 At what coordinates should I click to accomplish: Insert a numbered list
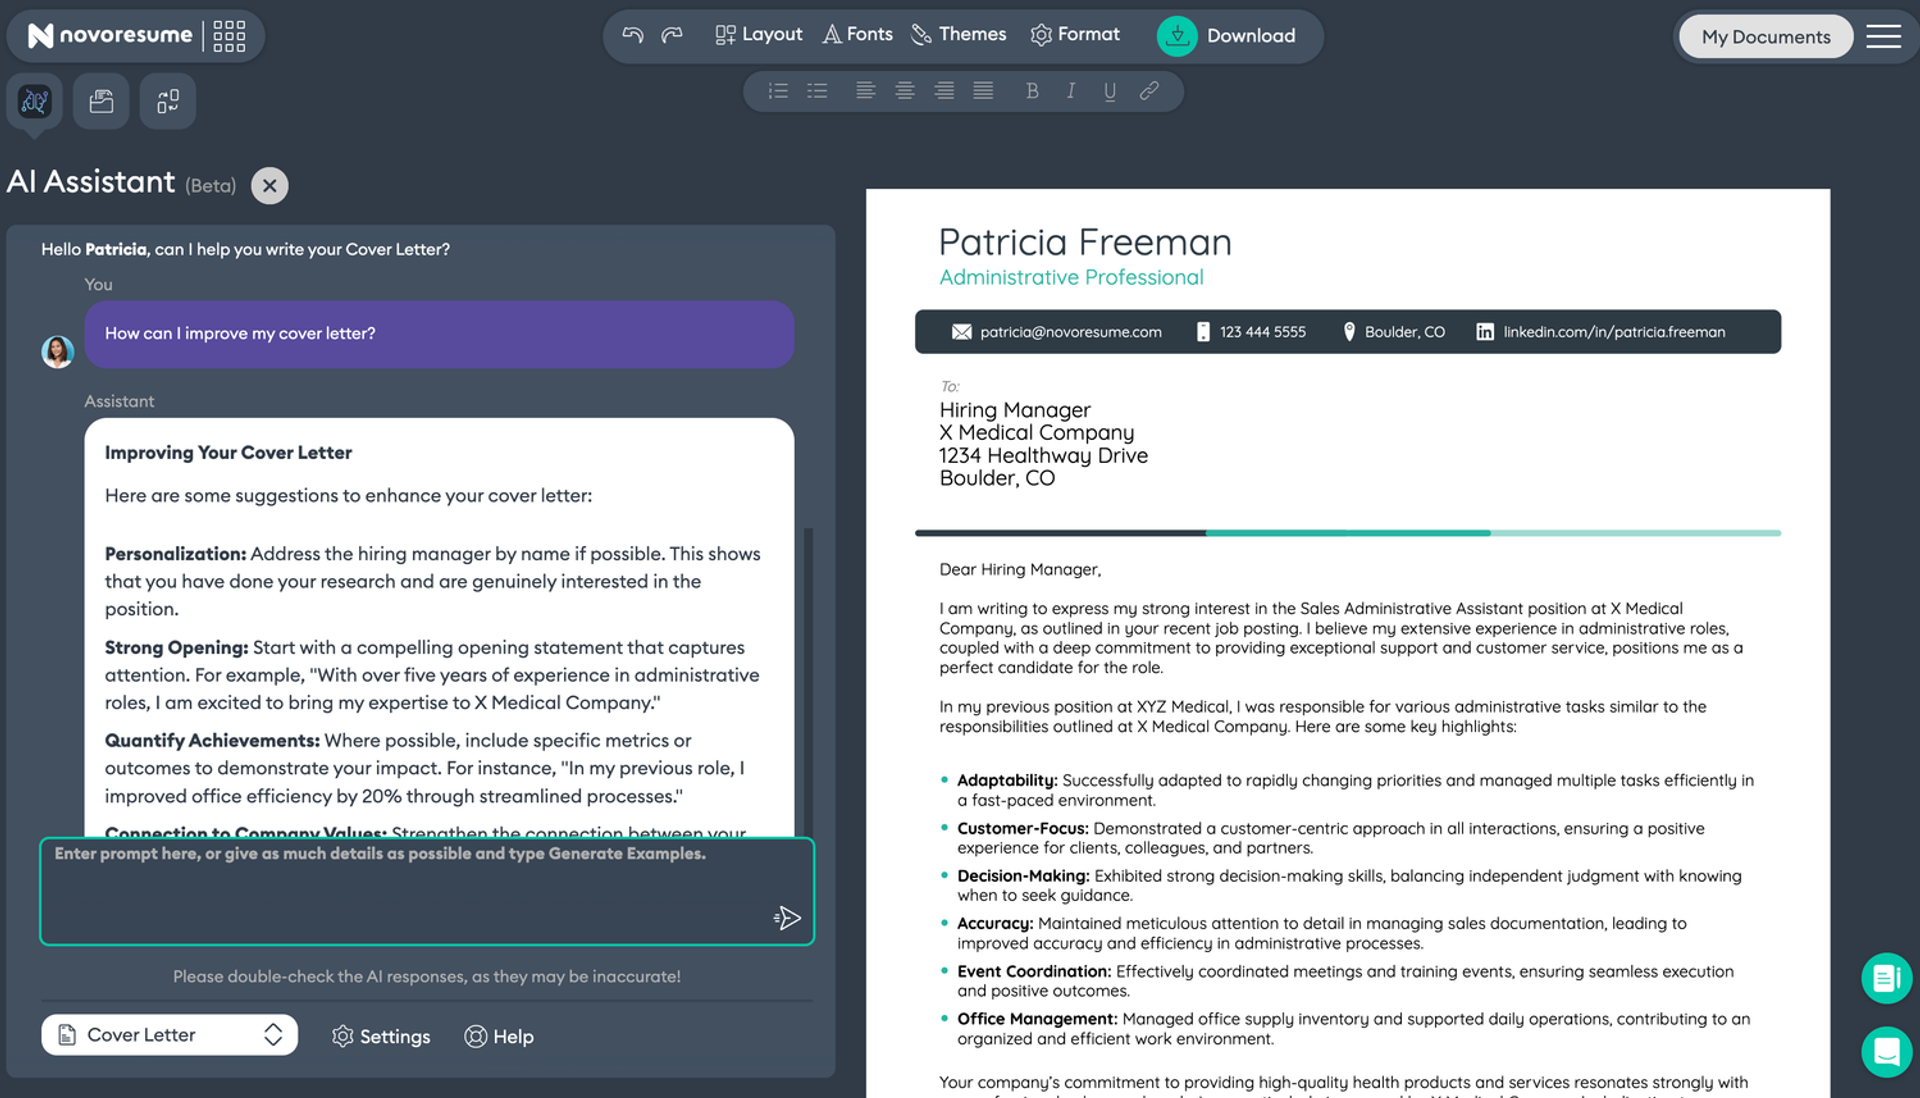[778, 91]
